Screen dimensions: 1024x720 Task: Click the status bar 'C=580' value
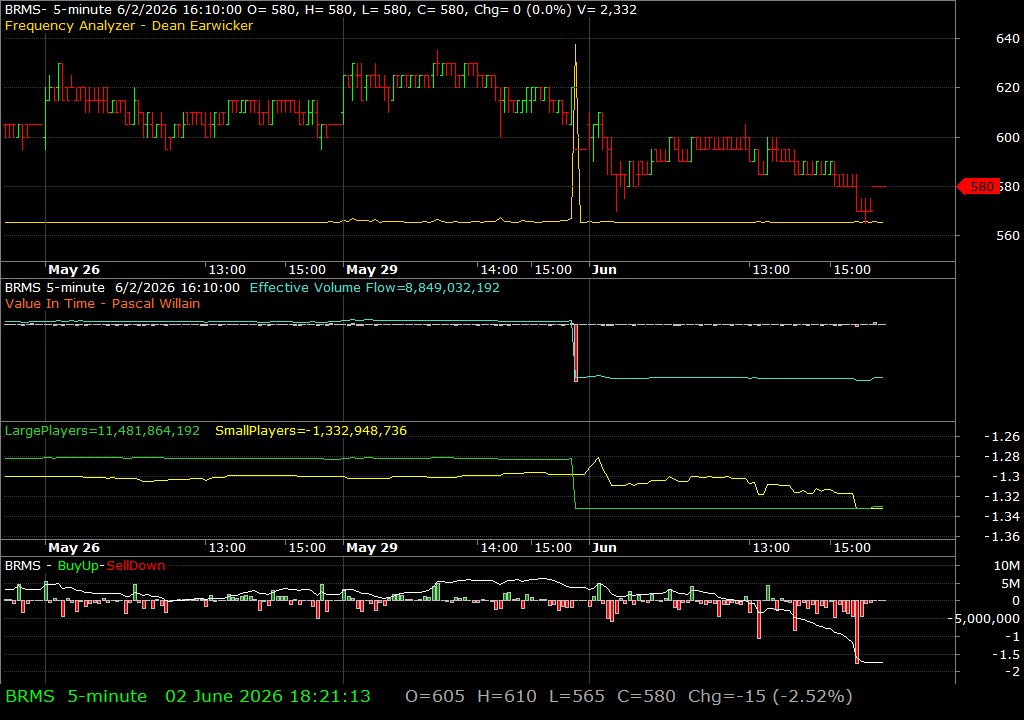click(x=647, y=696)
